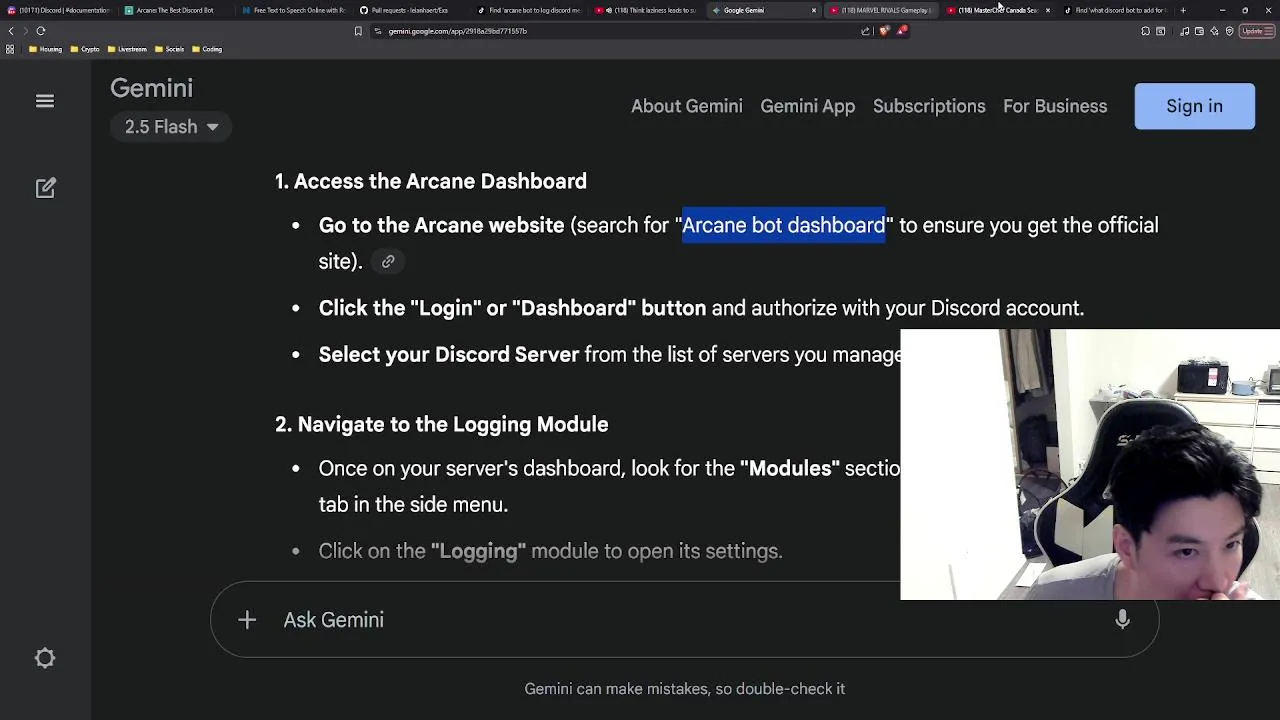
Task: Switch to the Pull requests GitHub tab
Action: [410, 10]
